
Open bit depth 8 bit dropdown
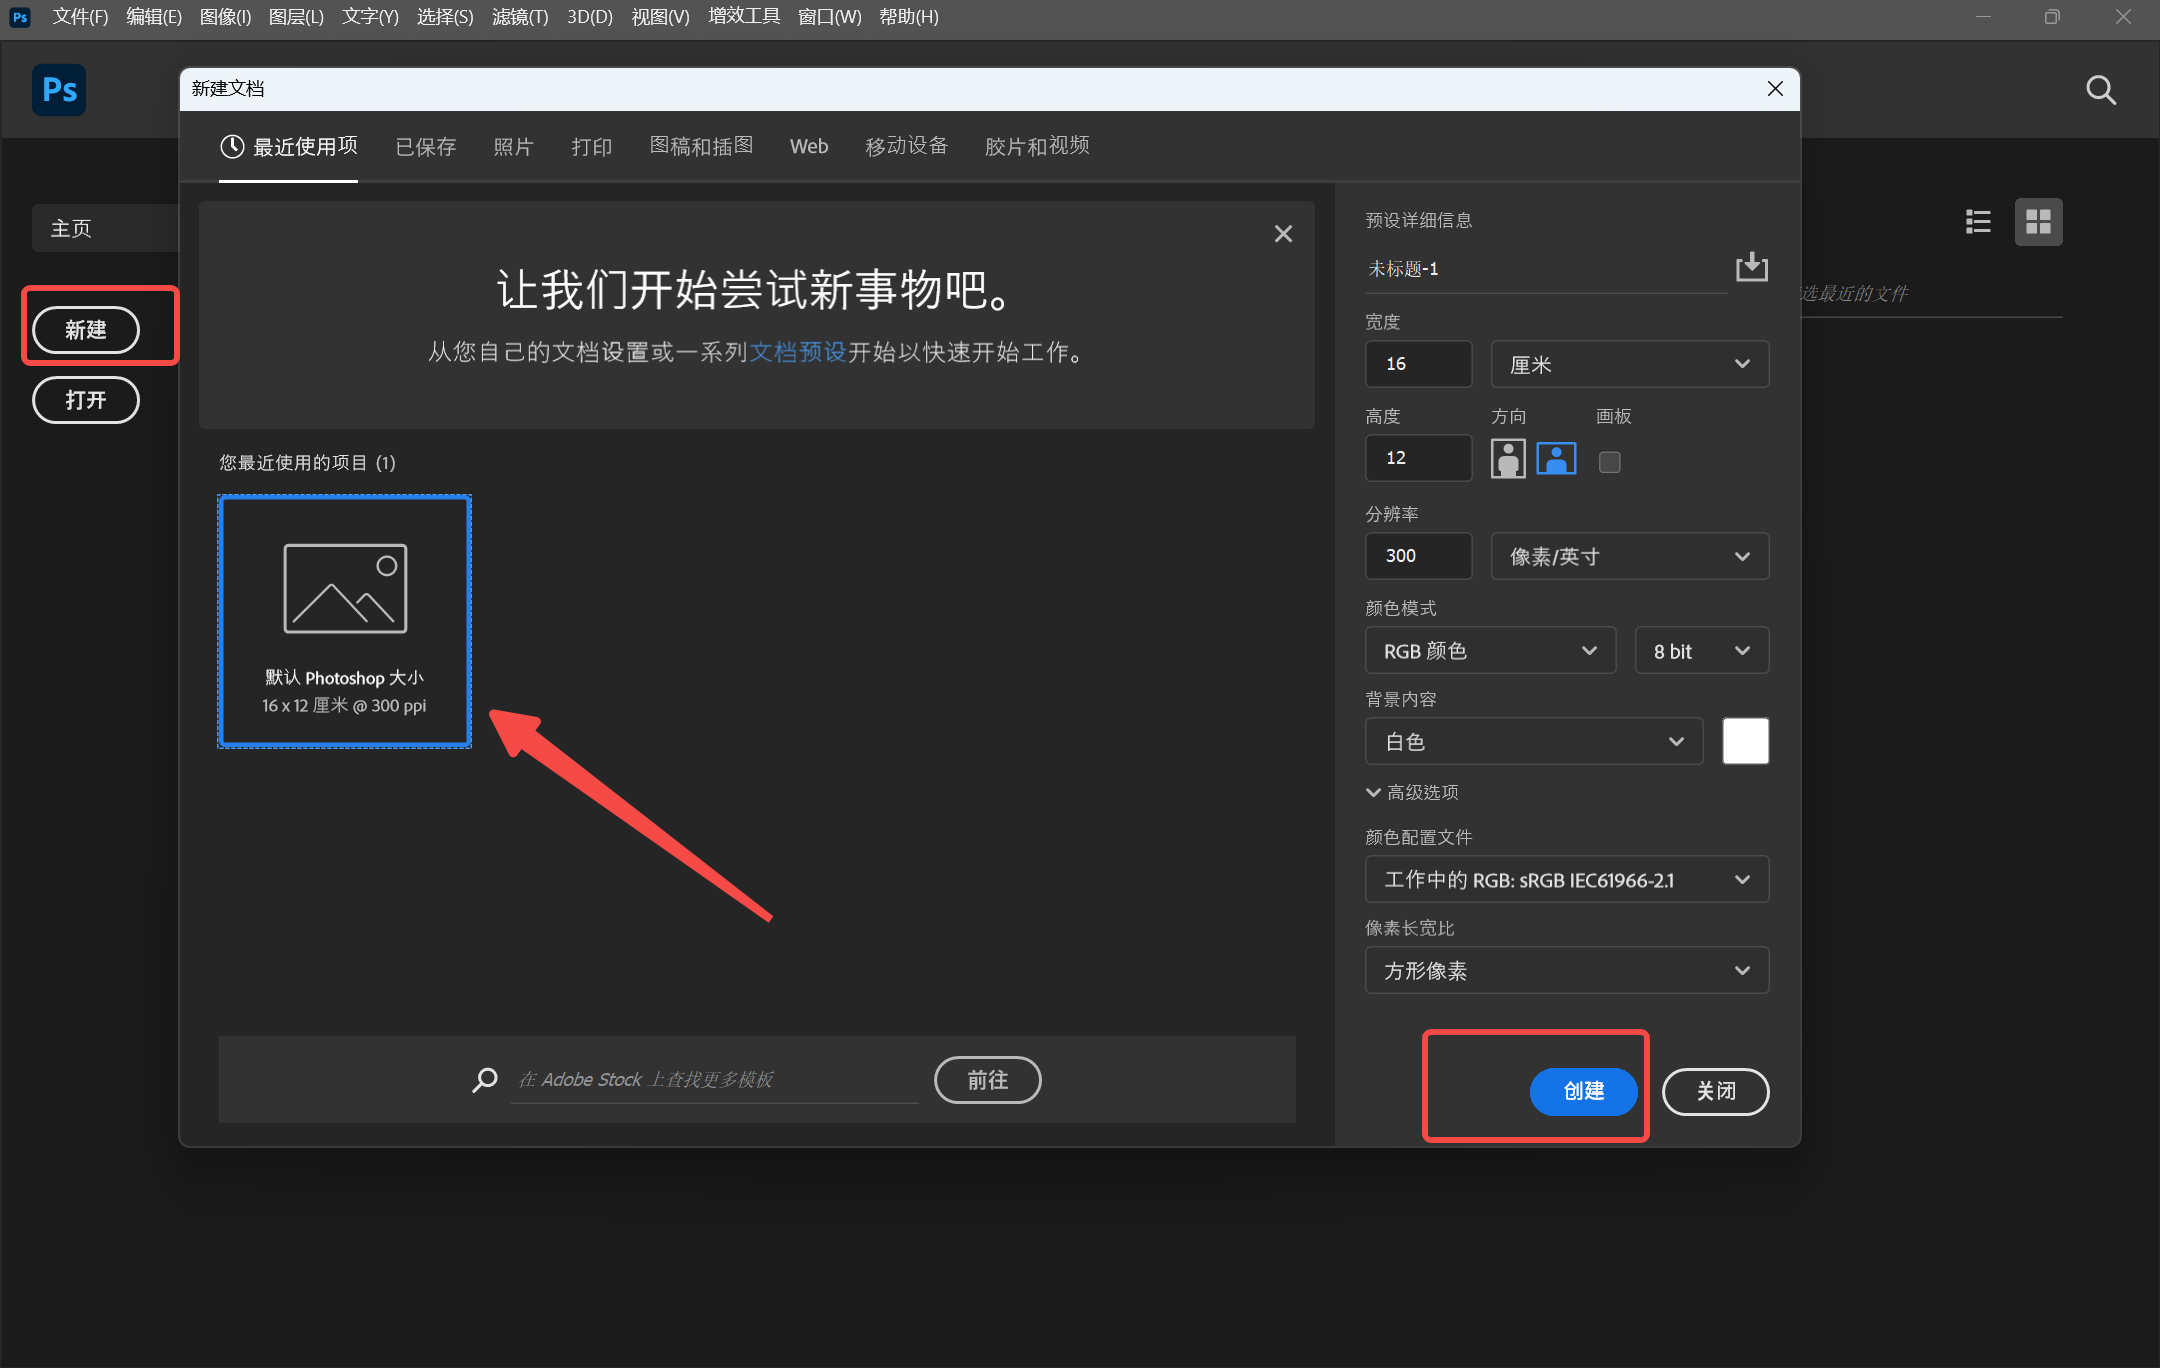(x=1702, y=651)
